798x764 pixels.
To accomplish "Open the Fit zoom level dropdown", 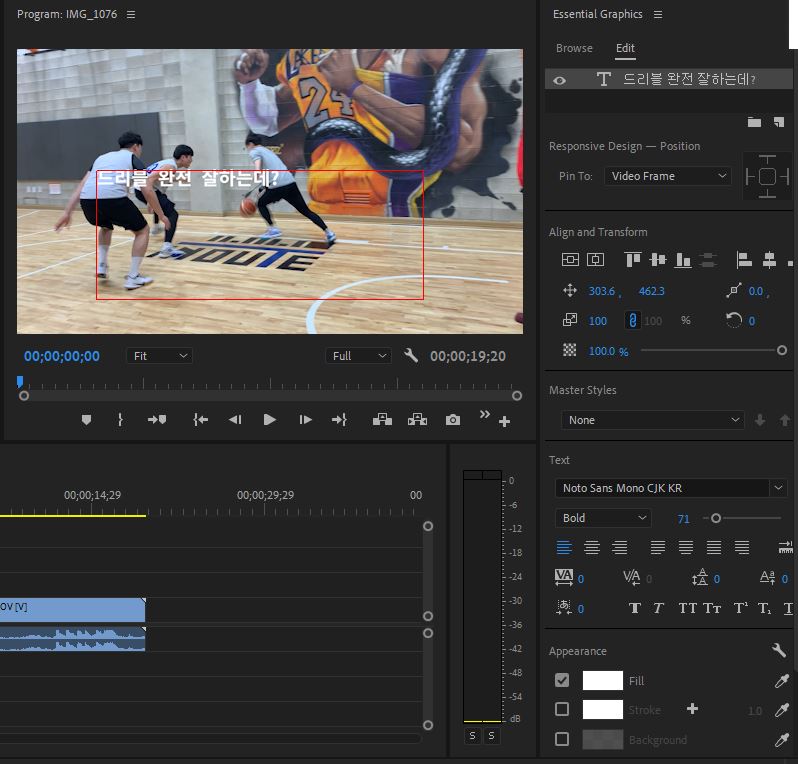I will 159,356.
